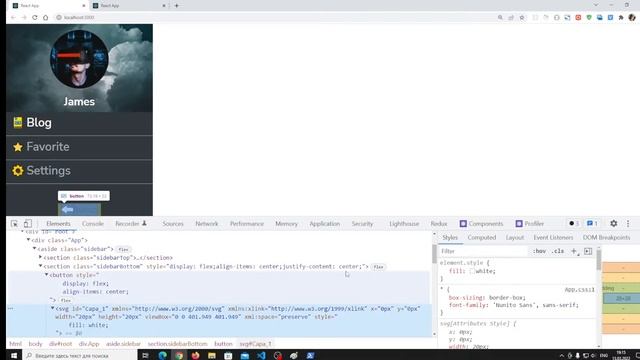Collapse the svg Capa_1 node
The image size is (640, 360).
(53, 308)
